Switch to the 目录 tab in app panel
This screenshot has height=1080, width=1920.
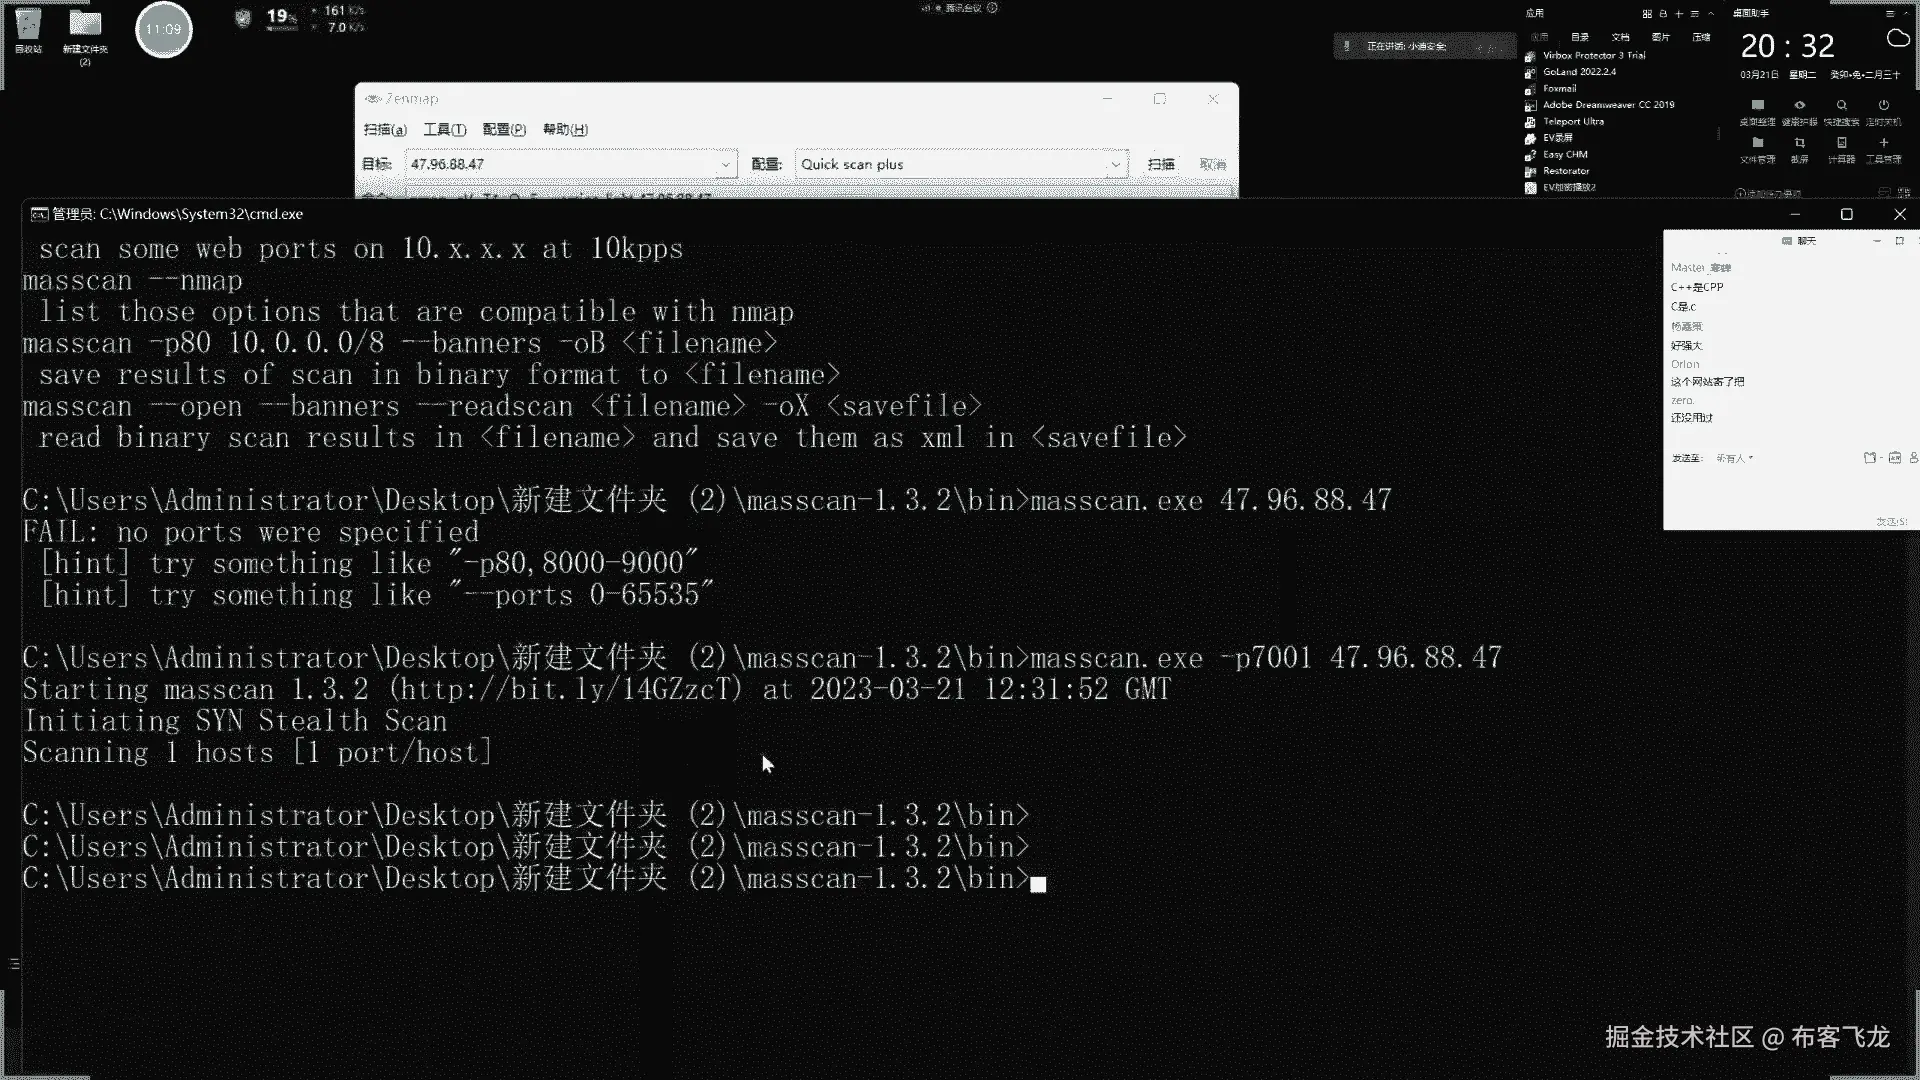coord(1580,37)
